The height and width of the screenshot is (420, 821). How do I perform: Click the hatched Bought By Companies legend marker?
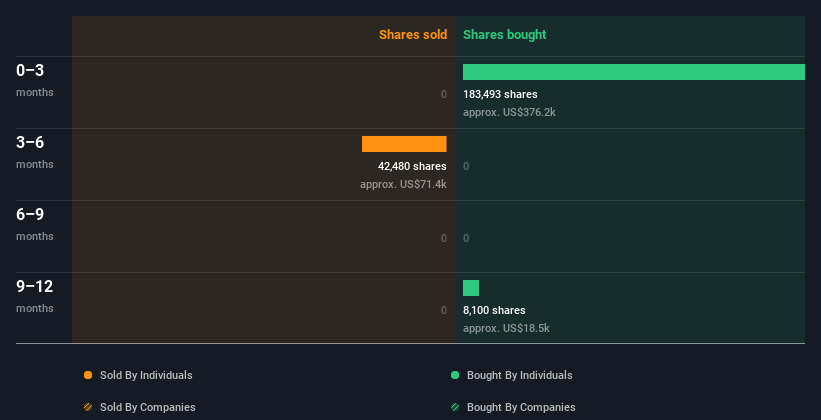[455, 407]
